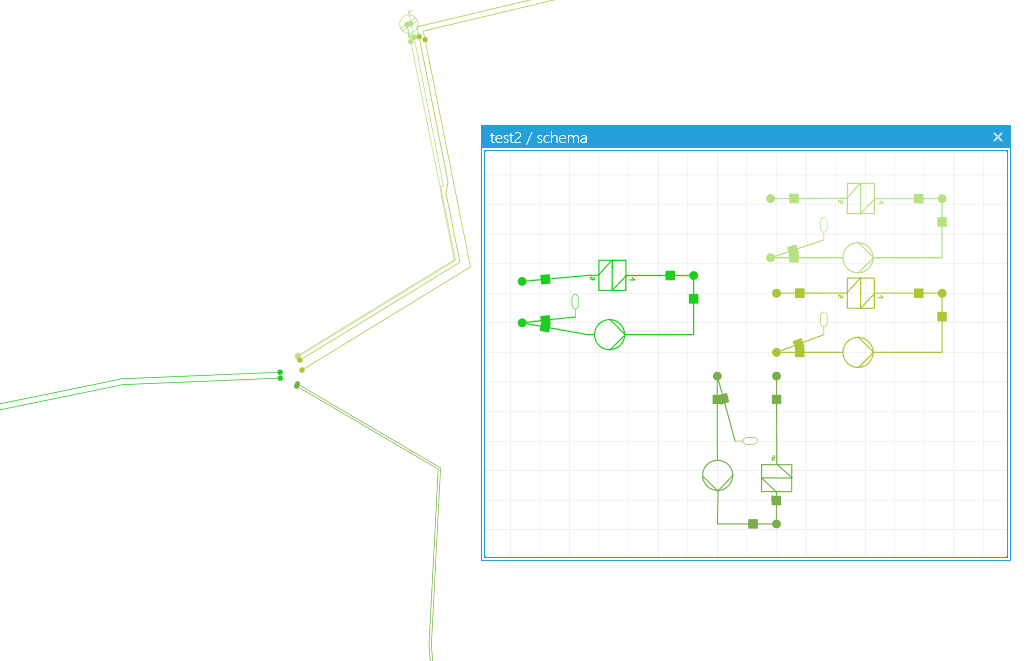Viewport: 1029px width, 661px height.
Task: Select the bright green pump circle symbol
Action: coord(610,334)
